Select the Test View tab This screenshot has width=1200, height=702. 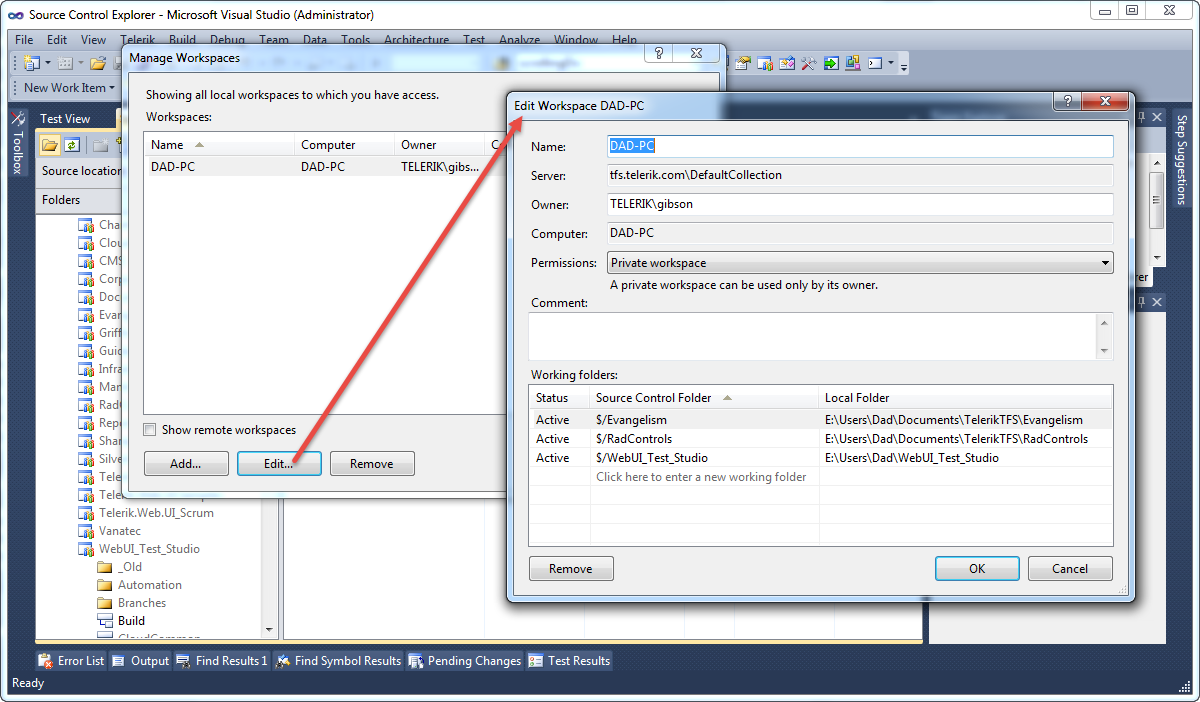[x=65, y=118]
